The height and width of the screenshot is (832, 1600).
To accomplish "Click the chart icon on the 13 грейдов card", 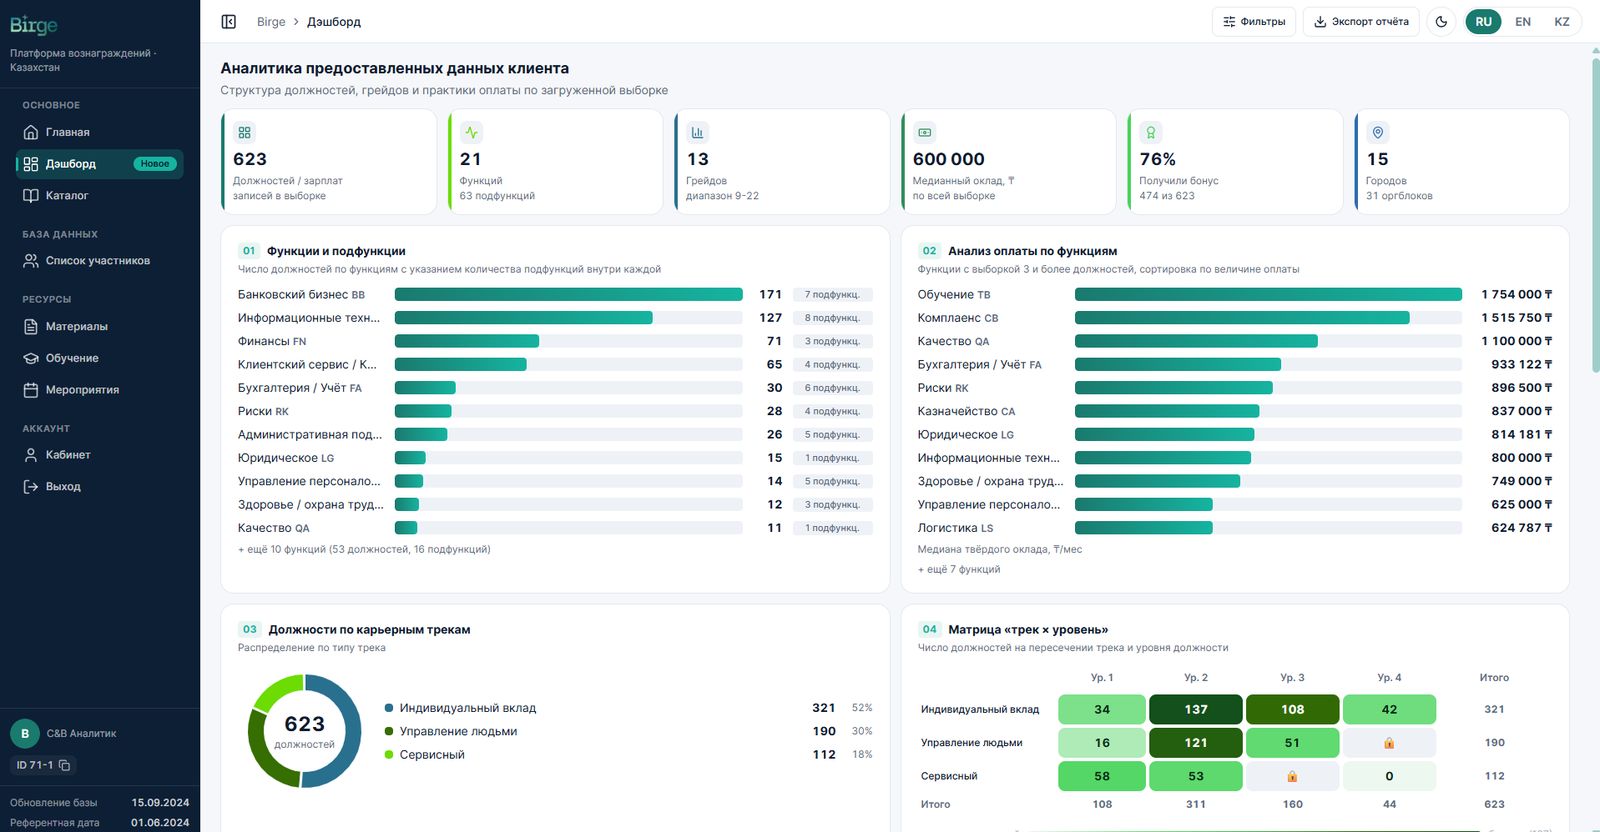I will tap(697, 132).
